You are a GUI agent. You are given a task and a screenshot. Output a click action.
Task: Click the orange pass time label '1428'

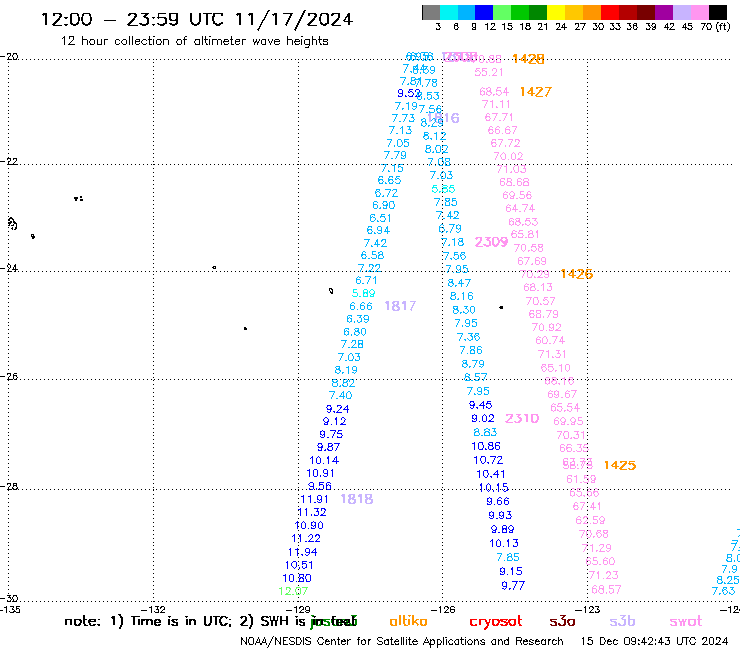pos(528,59)
